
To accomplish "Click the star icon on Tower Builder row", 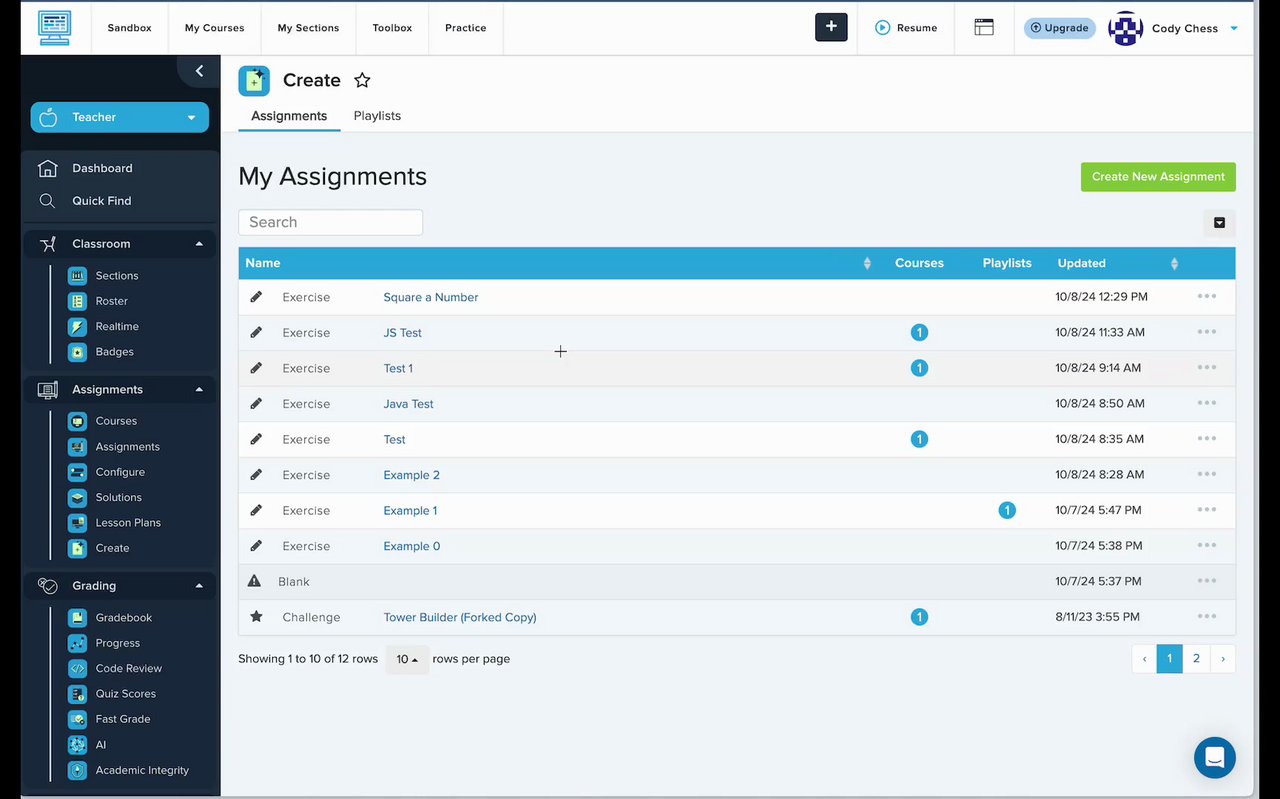I will (x=256, y=617).
